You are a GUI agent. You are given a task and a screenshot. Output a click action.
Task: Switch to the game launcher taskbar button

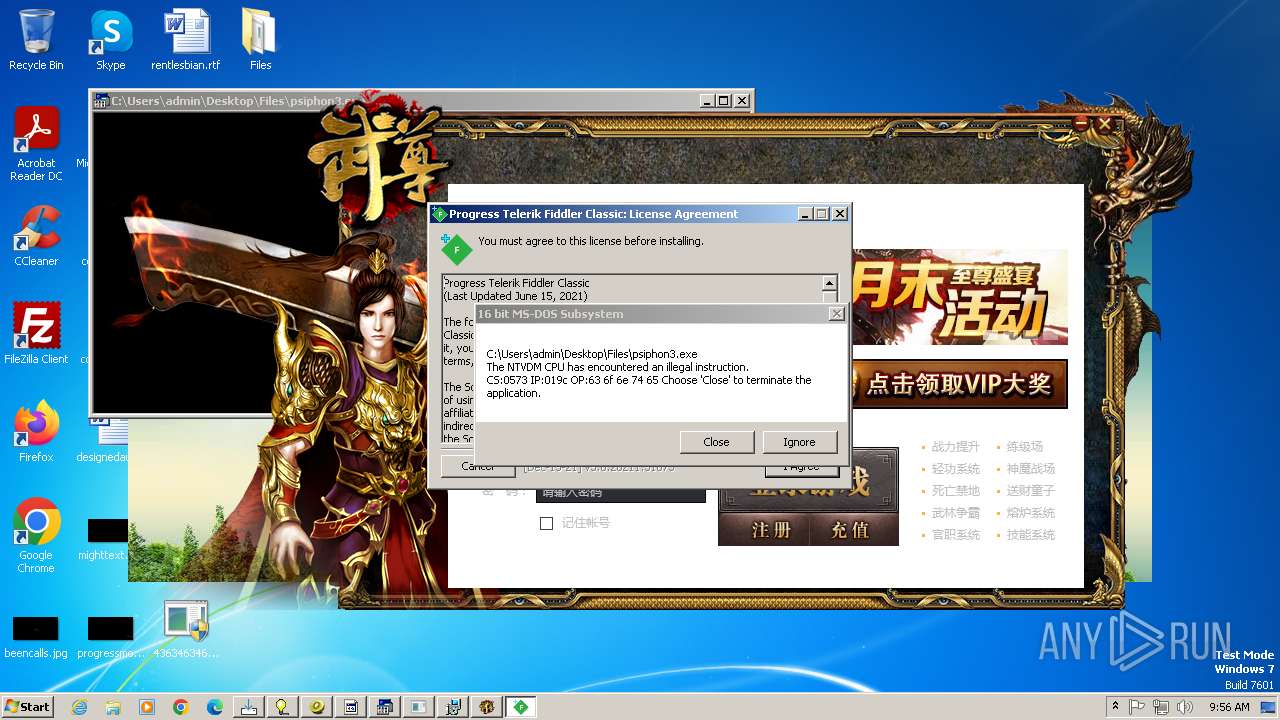[486, 707]
